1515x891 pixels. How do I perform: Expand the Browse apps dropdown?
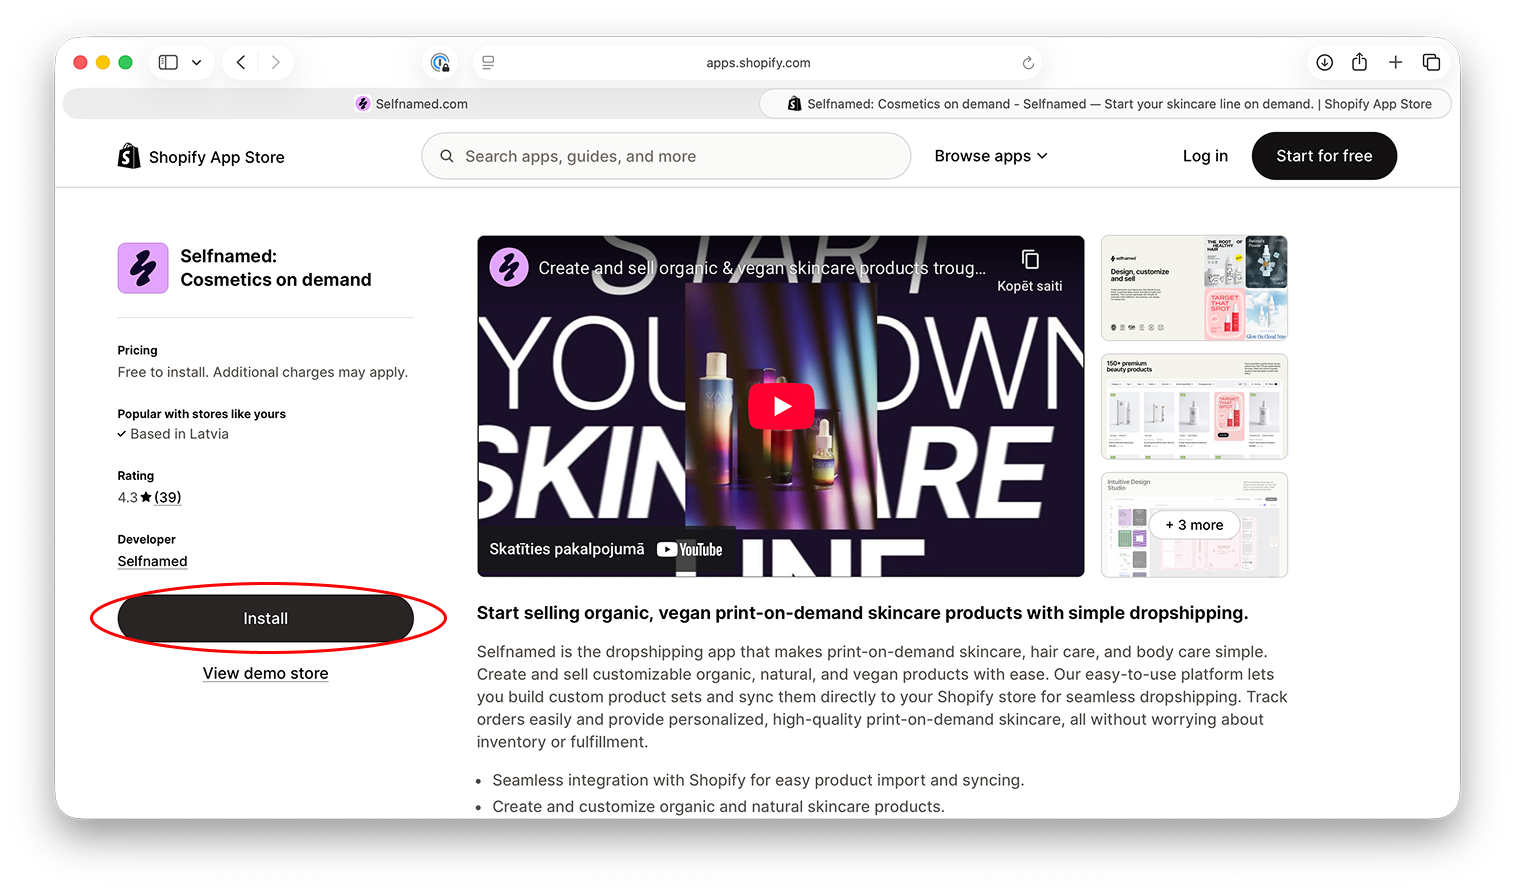(990, 156)
